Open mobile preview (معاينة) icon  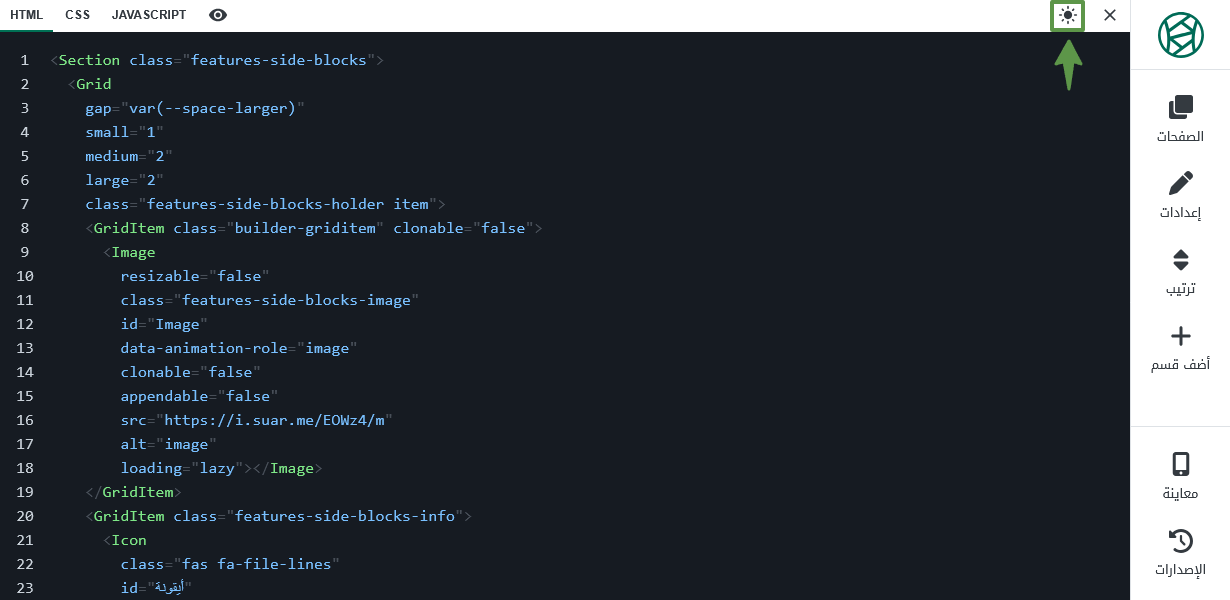[x=1180, y=464]
